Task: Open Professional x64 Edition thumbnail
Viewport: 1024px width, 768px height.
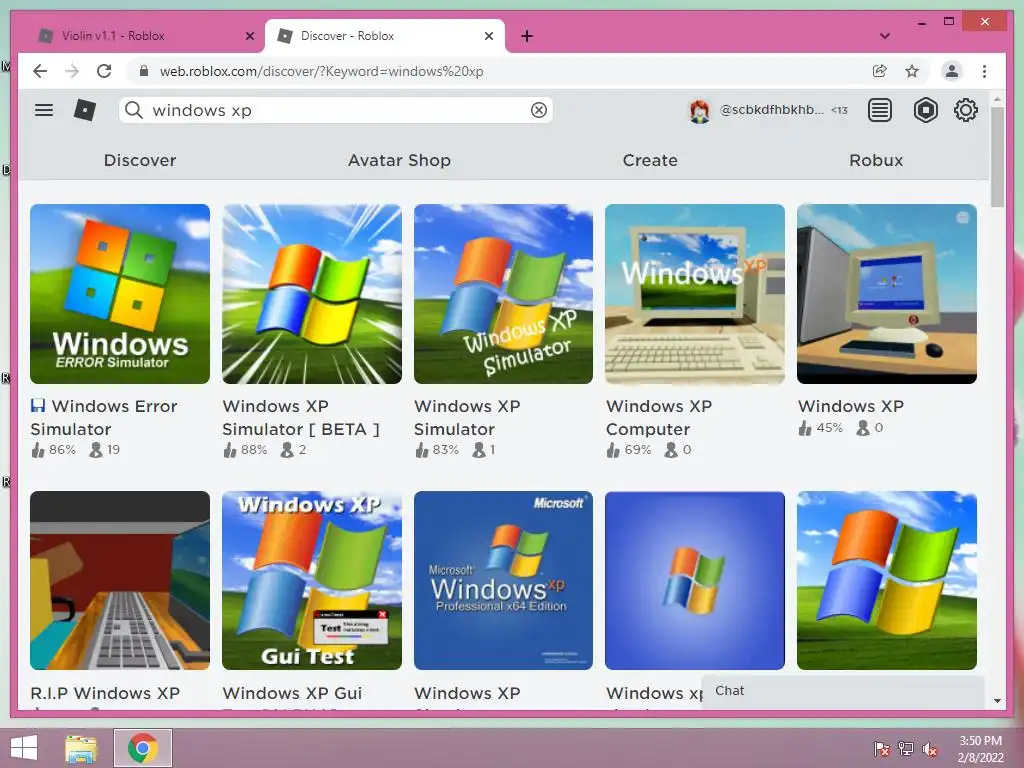Action: coord(504,581)
